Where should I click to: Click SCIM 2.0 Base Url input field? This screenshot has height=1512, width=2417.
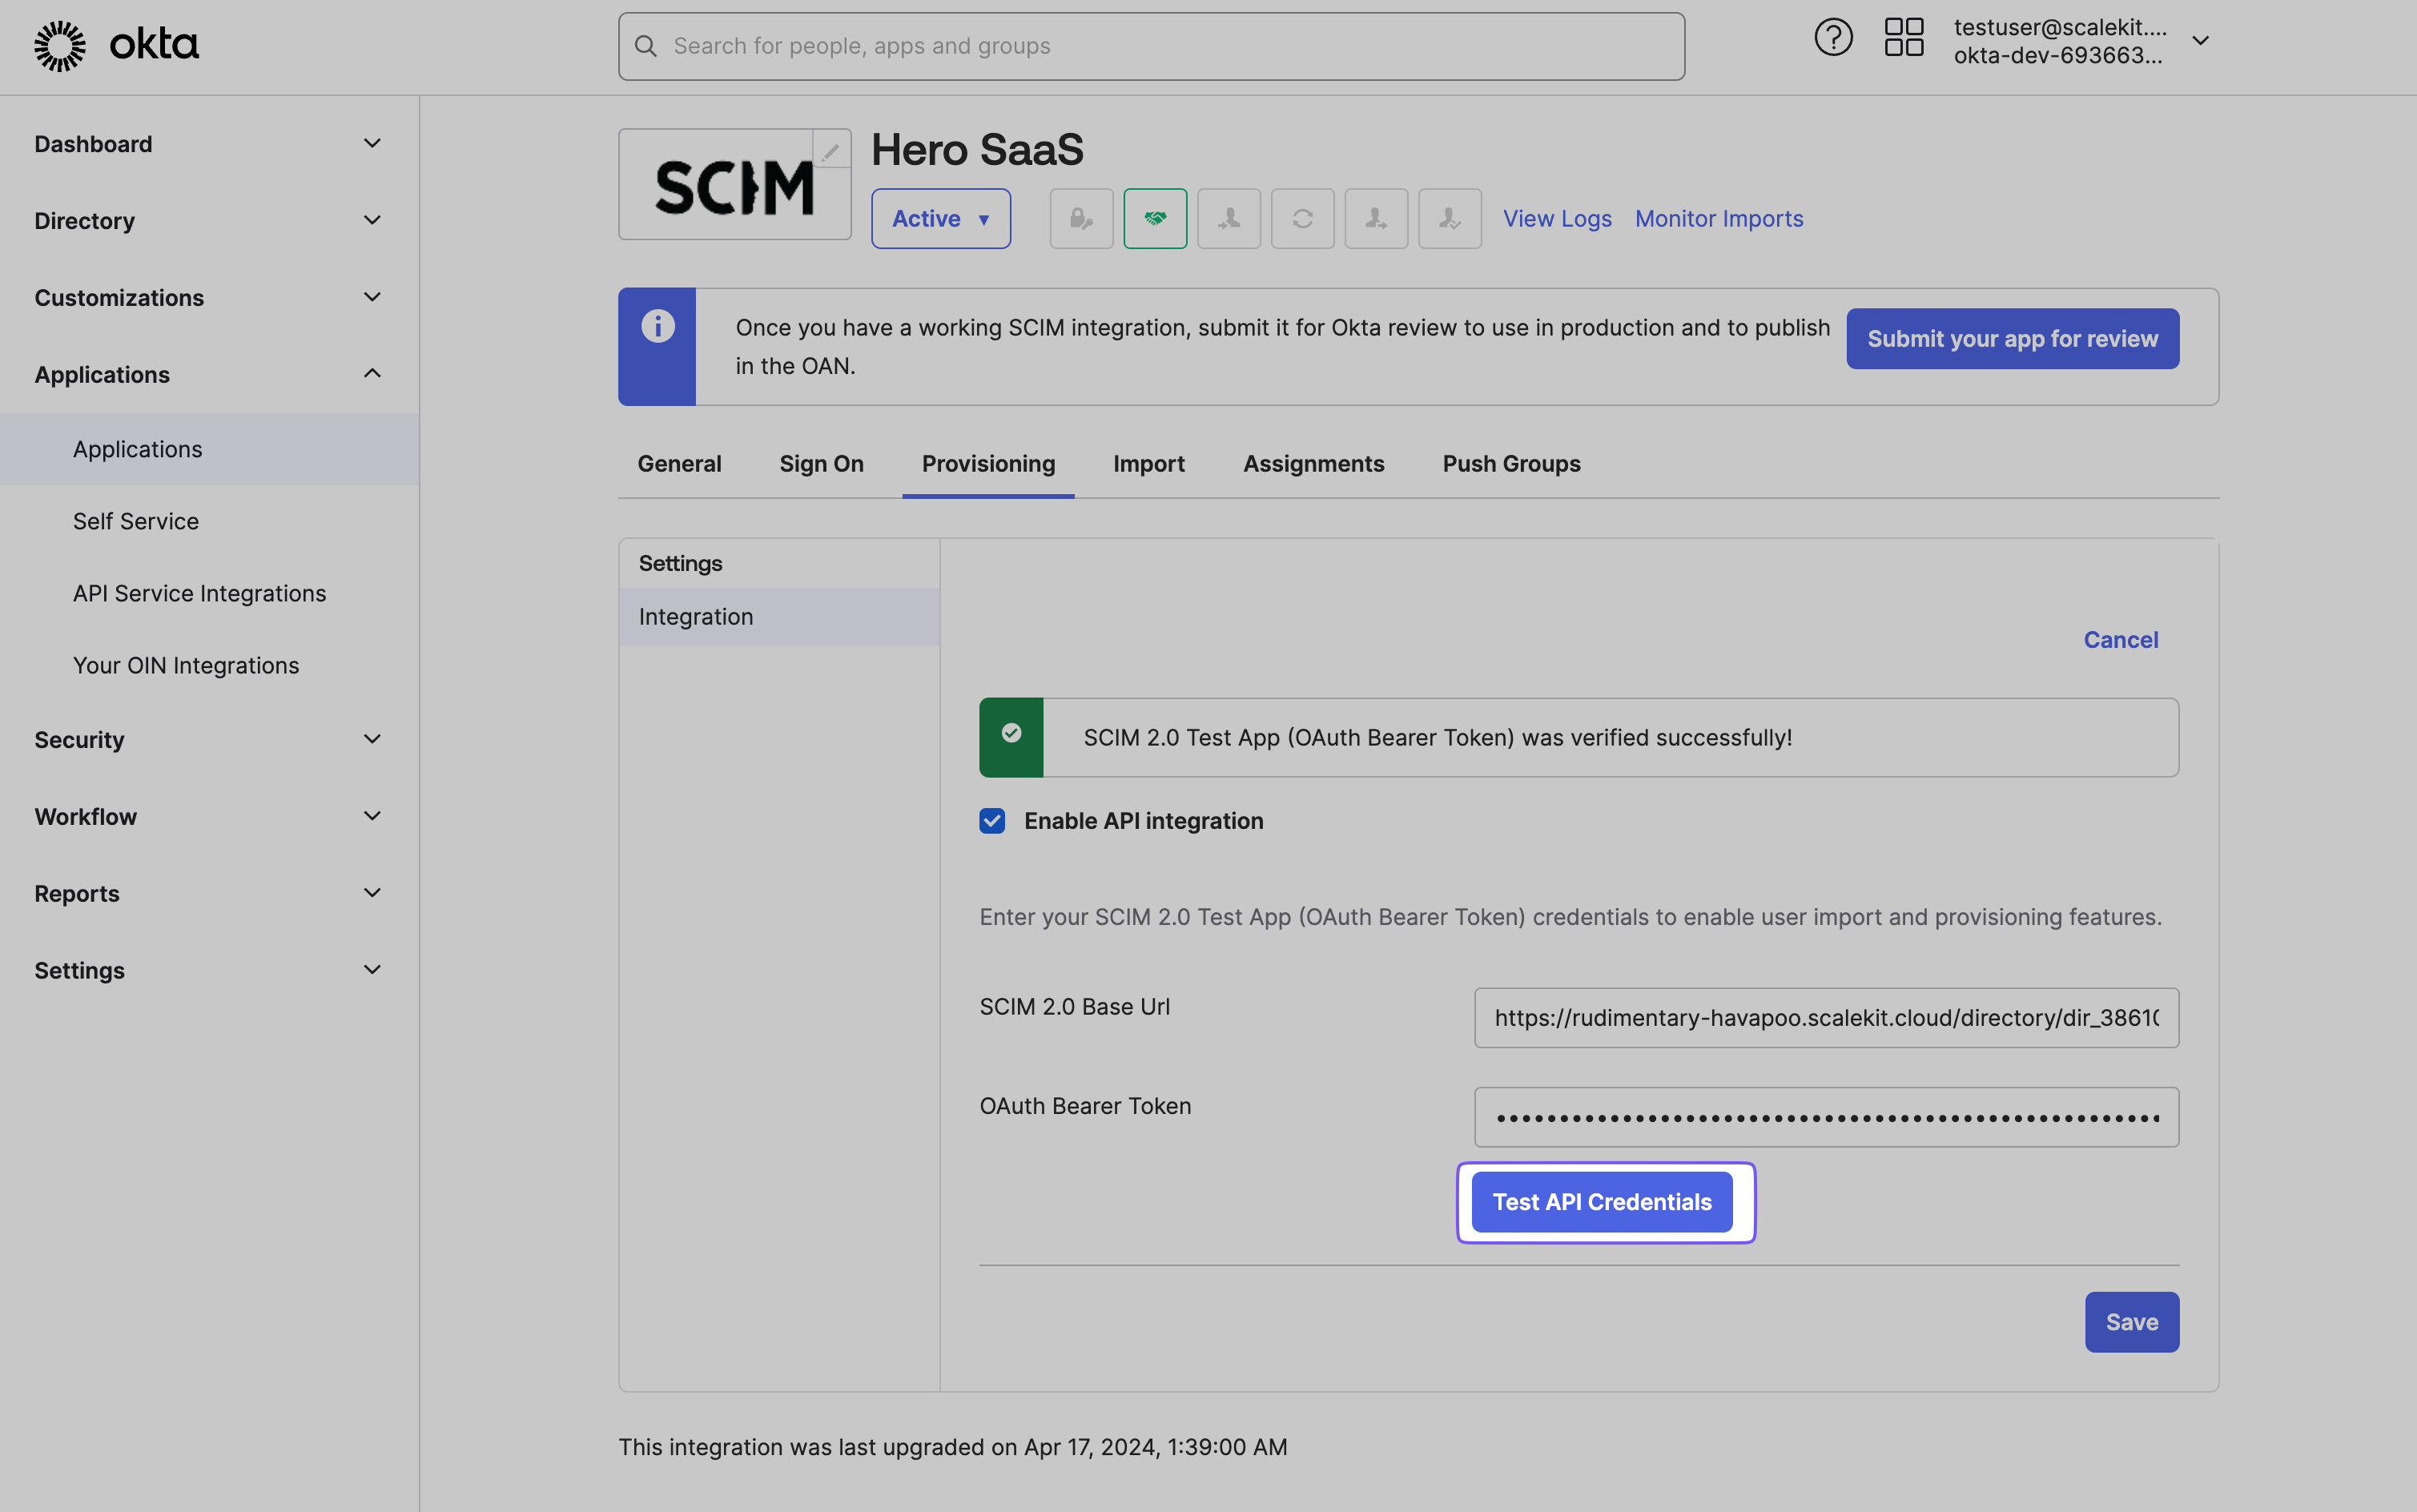pyautogui.click(x=1825, y=1017)
